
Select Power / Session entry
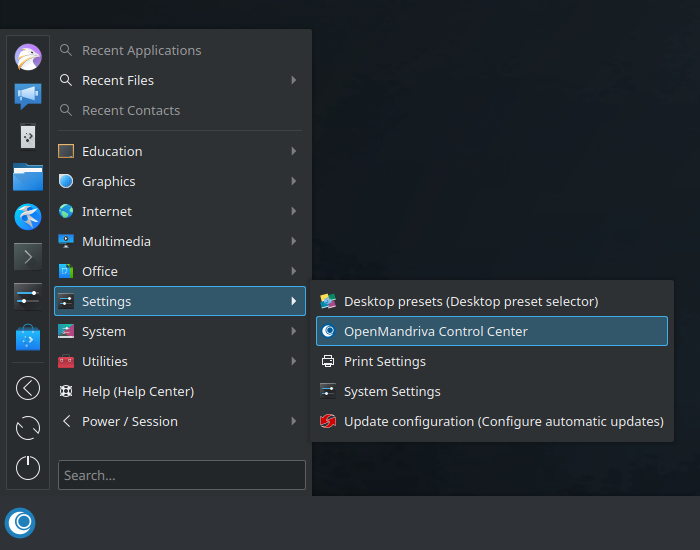click(x=180, y=421)
